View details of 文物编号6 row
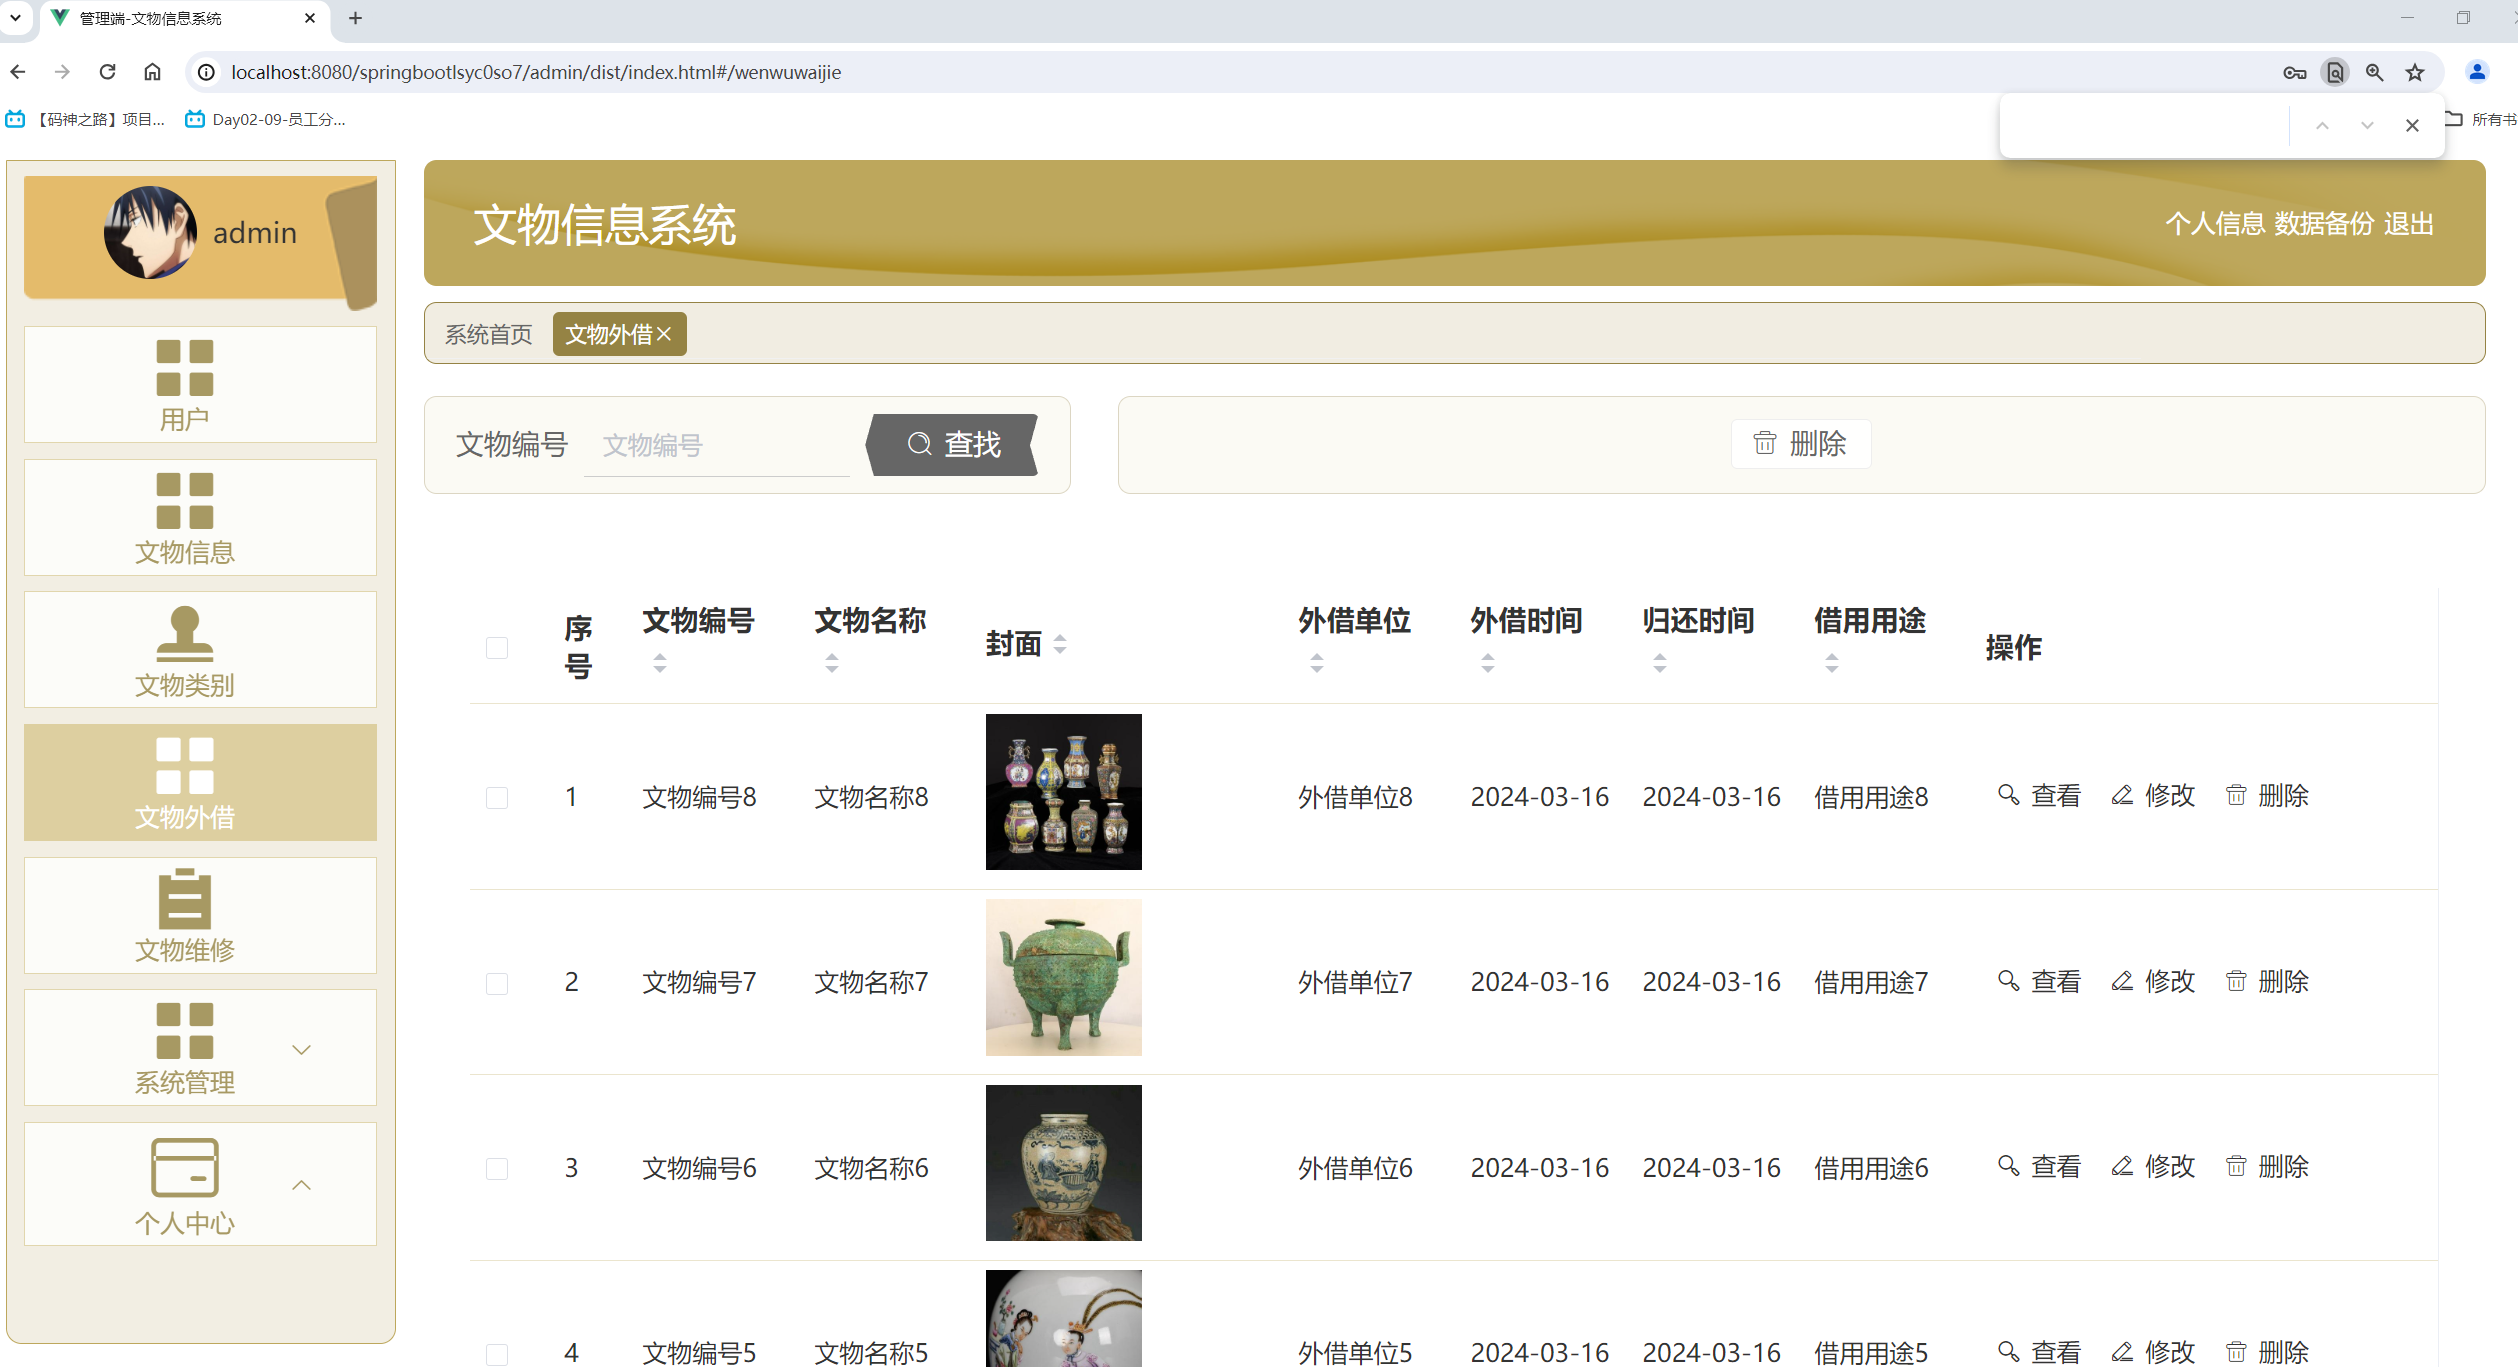Screen dimensions: 2518x1367 tap(2039, 1167)
